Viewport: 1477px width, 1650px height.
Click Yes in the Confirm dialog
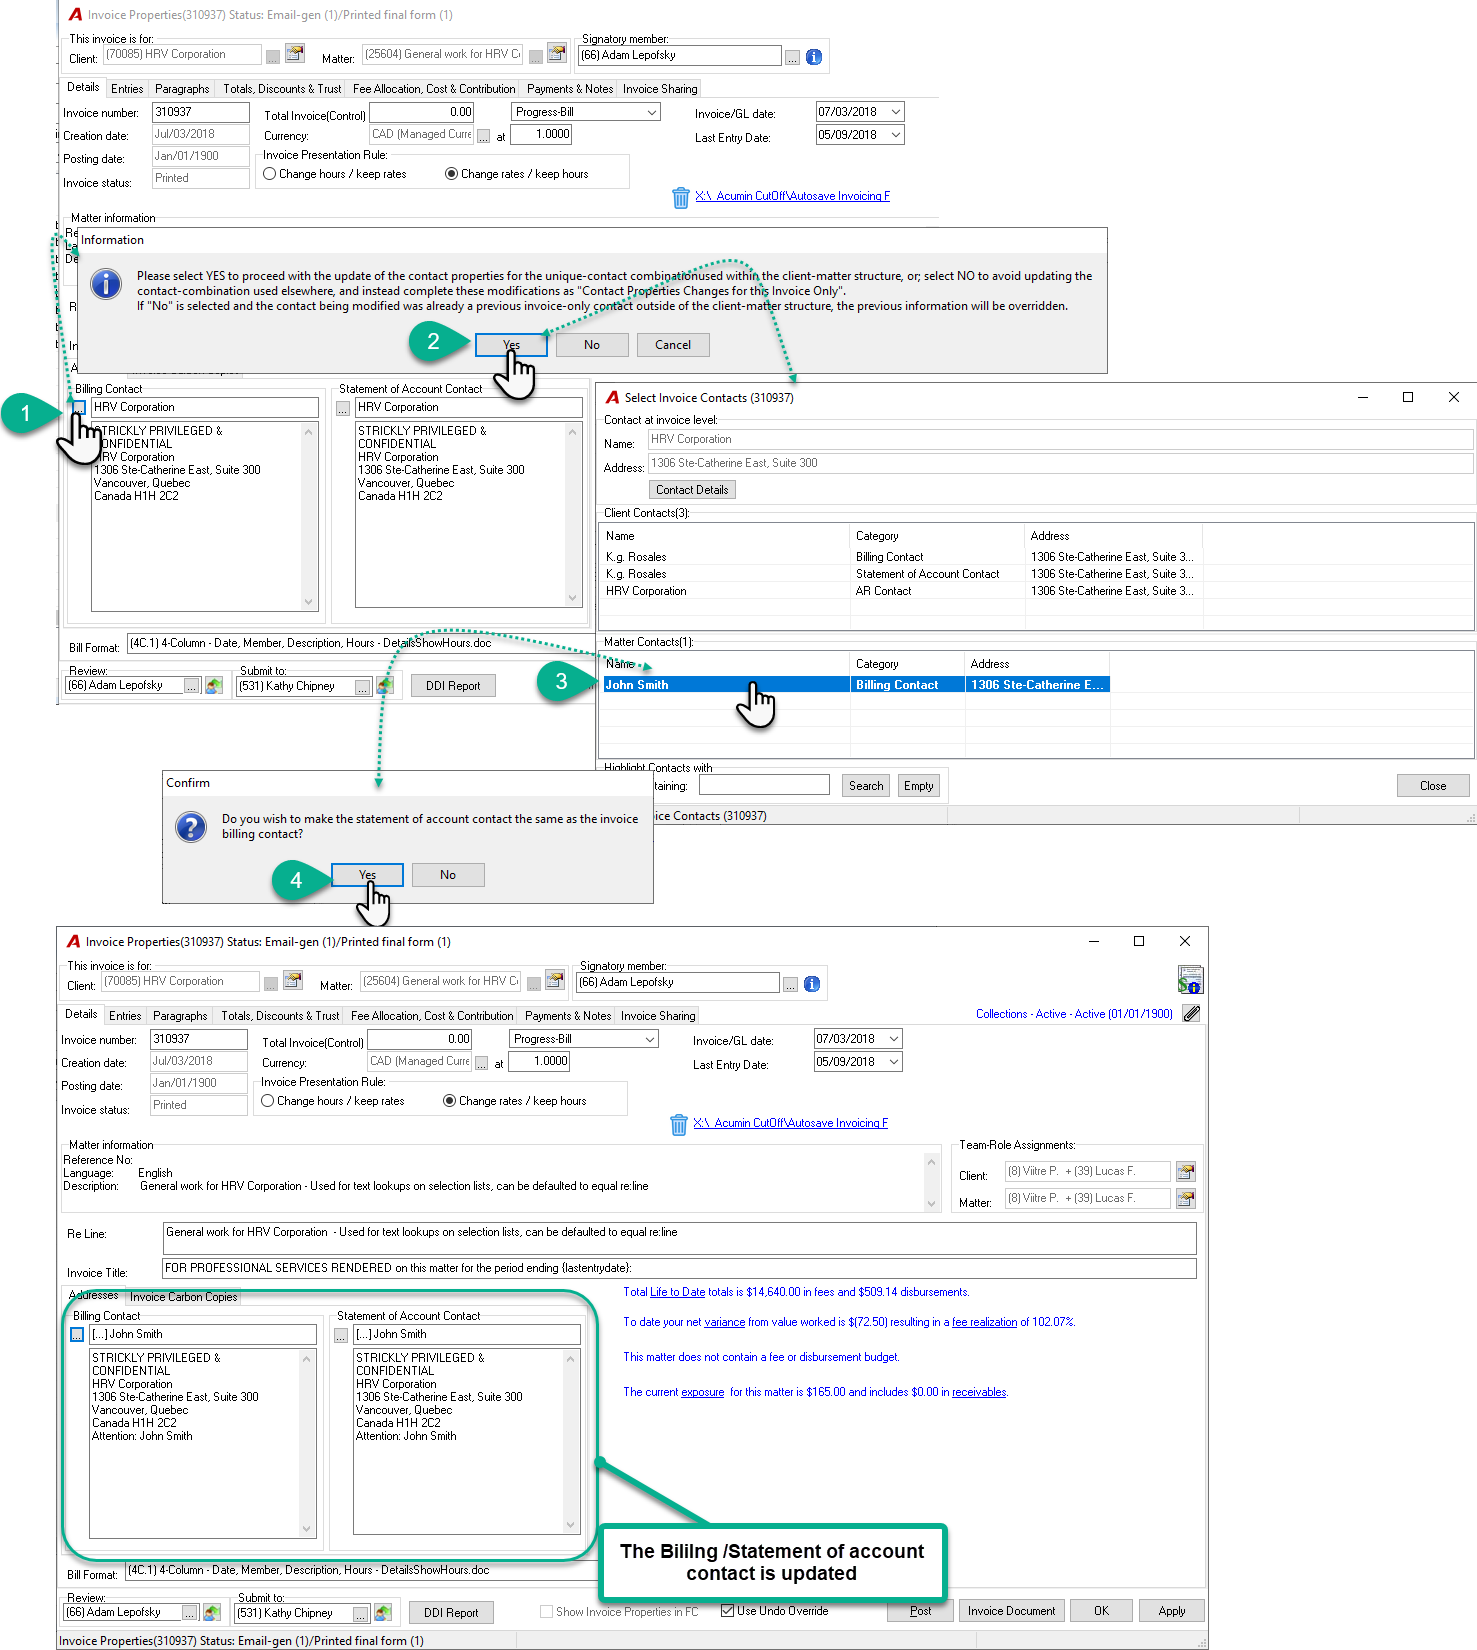pyautogui.click(x=367, y=875)
